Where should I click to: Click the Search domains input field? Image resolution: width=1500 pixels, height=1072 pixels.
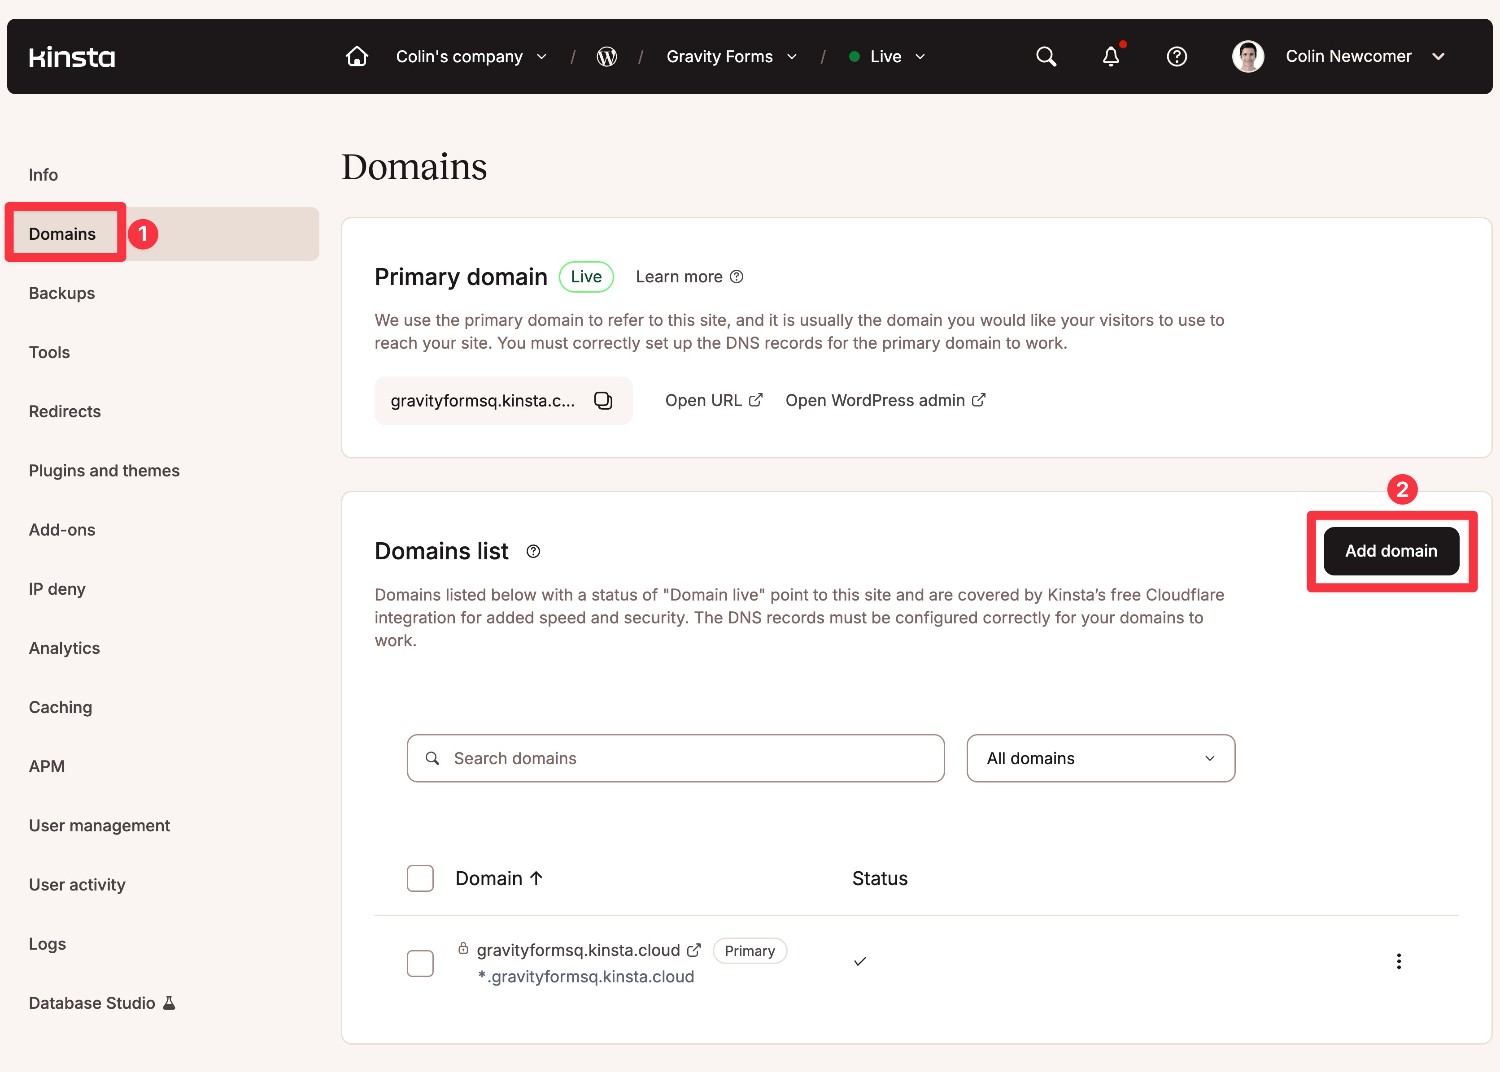[676, 758]
